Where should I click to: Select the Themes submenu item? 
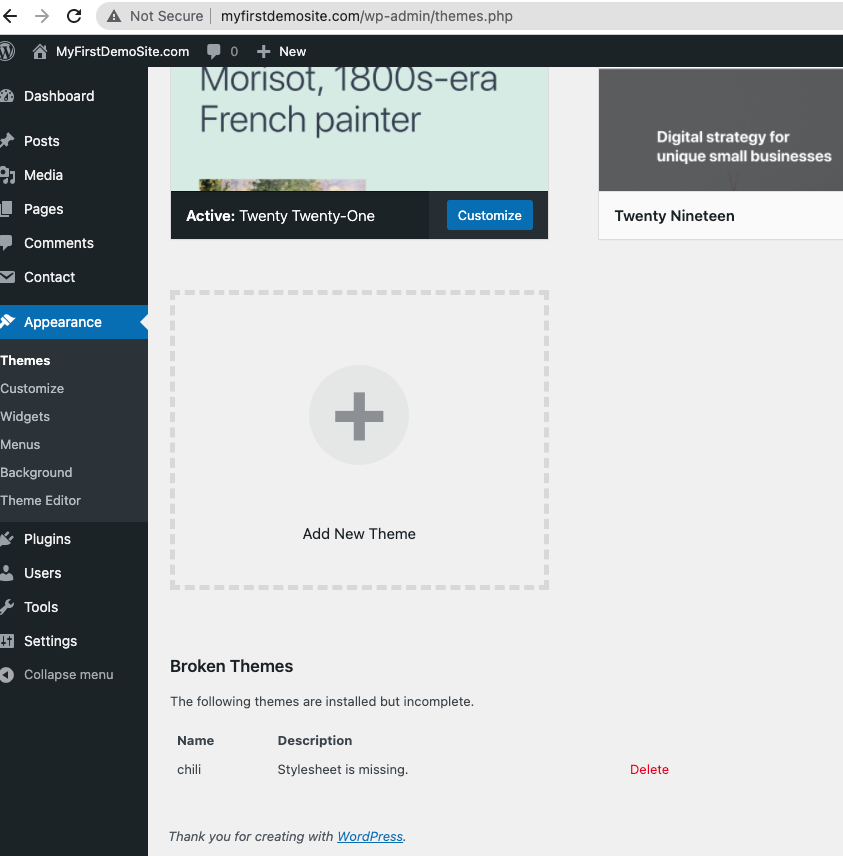tap(25, 360)
